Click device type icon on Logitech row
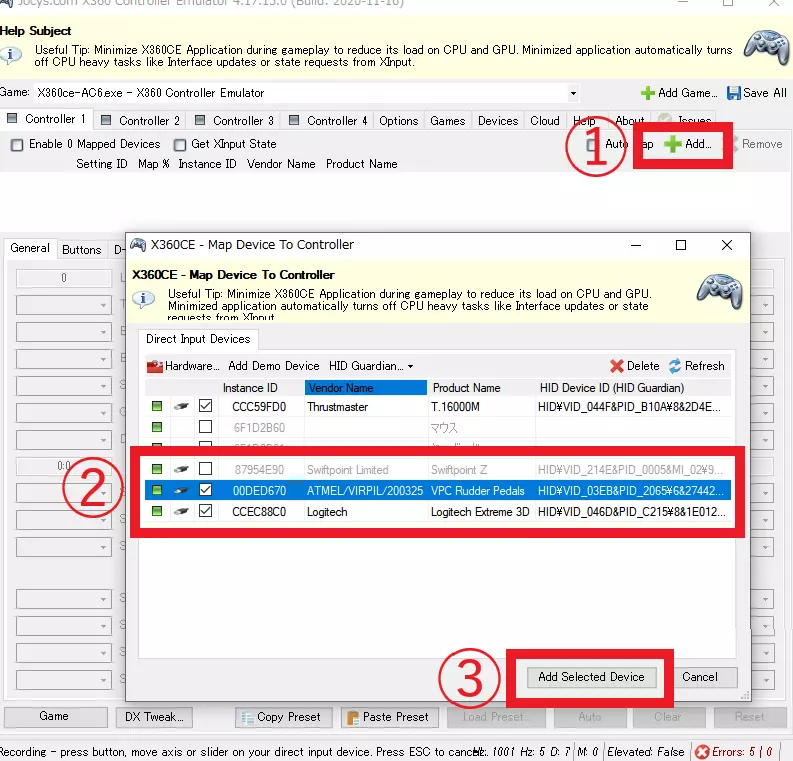Screen dimensions: 793x761 click(x=181, y=511)
